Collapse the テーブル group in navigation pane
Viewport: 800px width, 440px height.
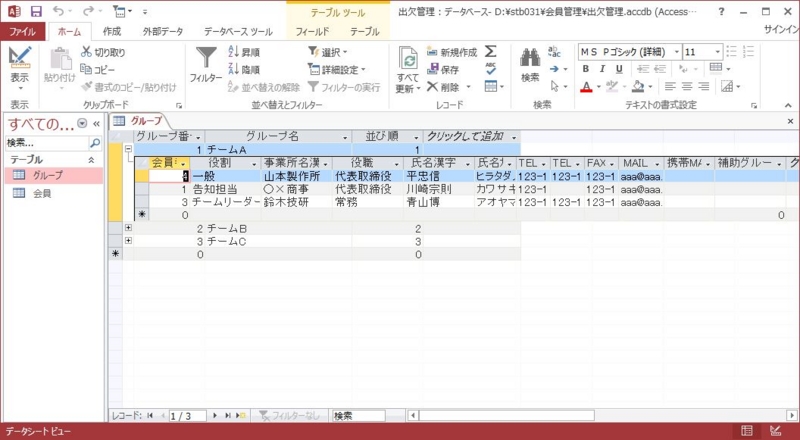click(91, 160)
